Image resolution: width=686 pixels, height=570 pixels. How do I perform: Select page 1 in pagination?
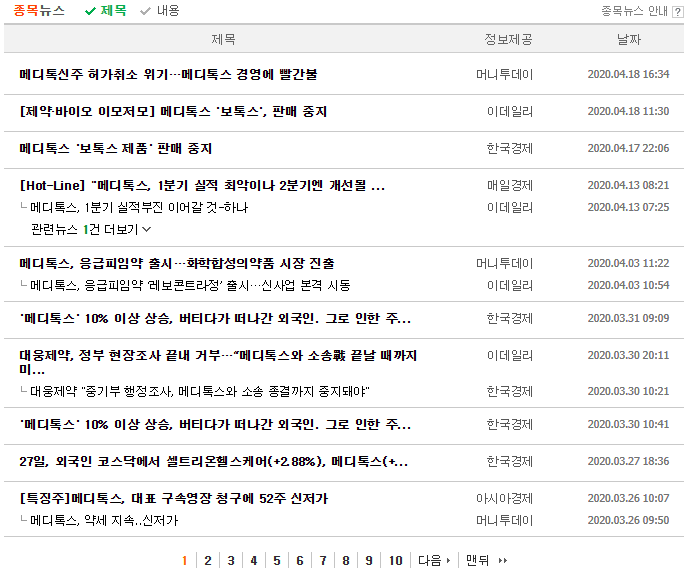point(185,560)
